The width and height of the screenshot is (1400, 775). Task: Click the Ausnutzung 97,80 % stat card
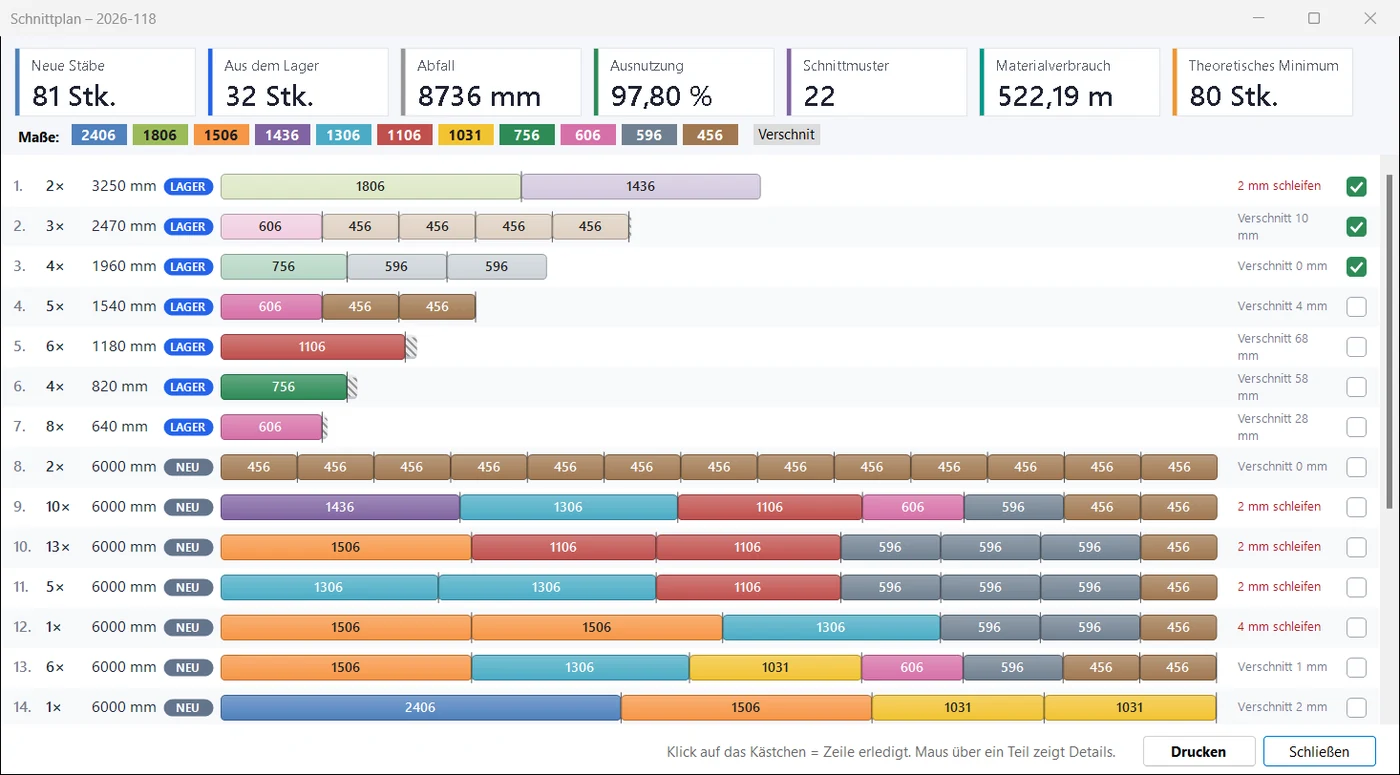click(x=683, y=82)
